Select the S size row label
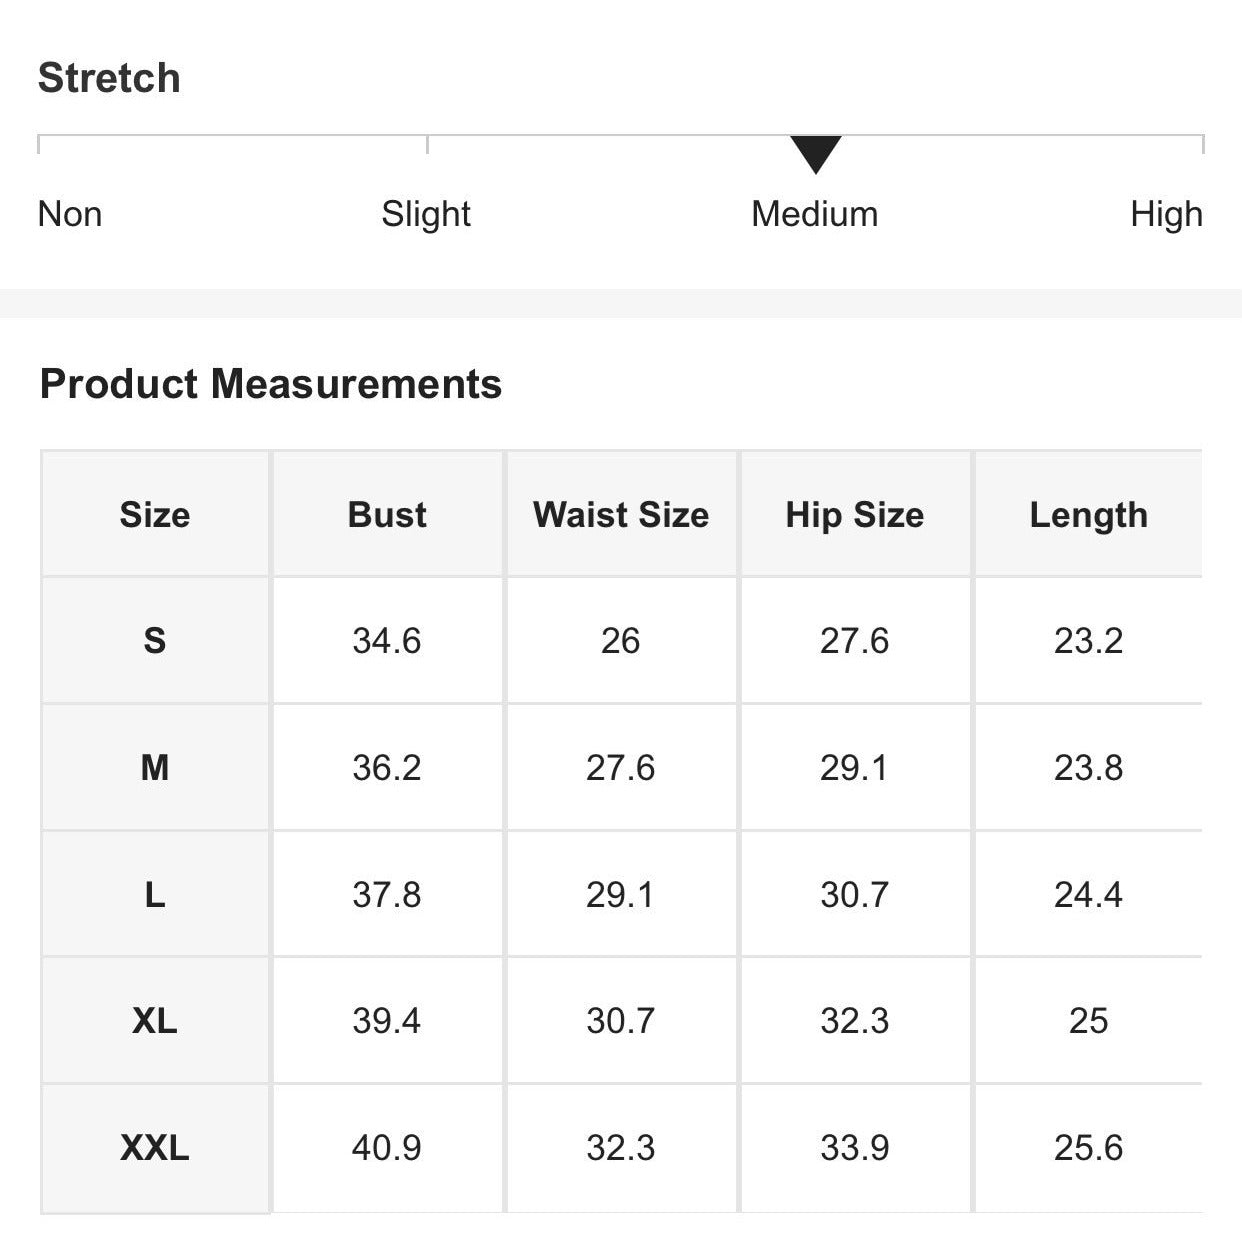This screenshot has height=1242, width=1242. (155, 641)
